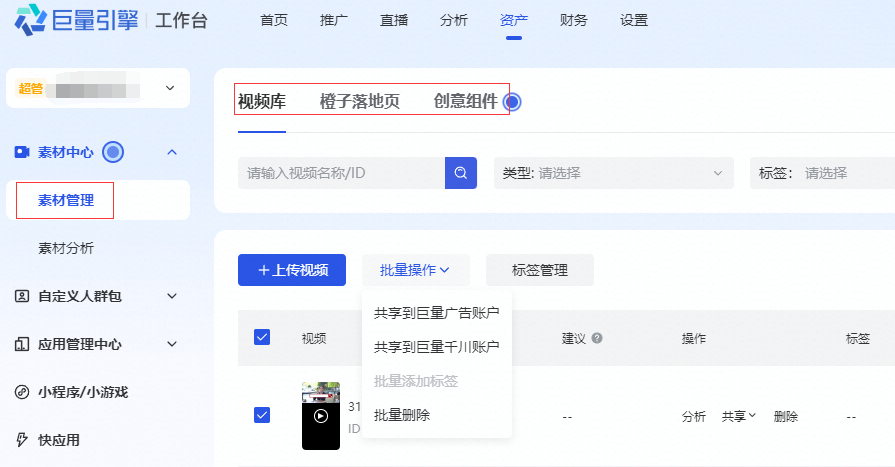Click the search magnifier button
Screen dimensions: 895x467
pos(461,173)
